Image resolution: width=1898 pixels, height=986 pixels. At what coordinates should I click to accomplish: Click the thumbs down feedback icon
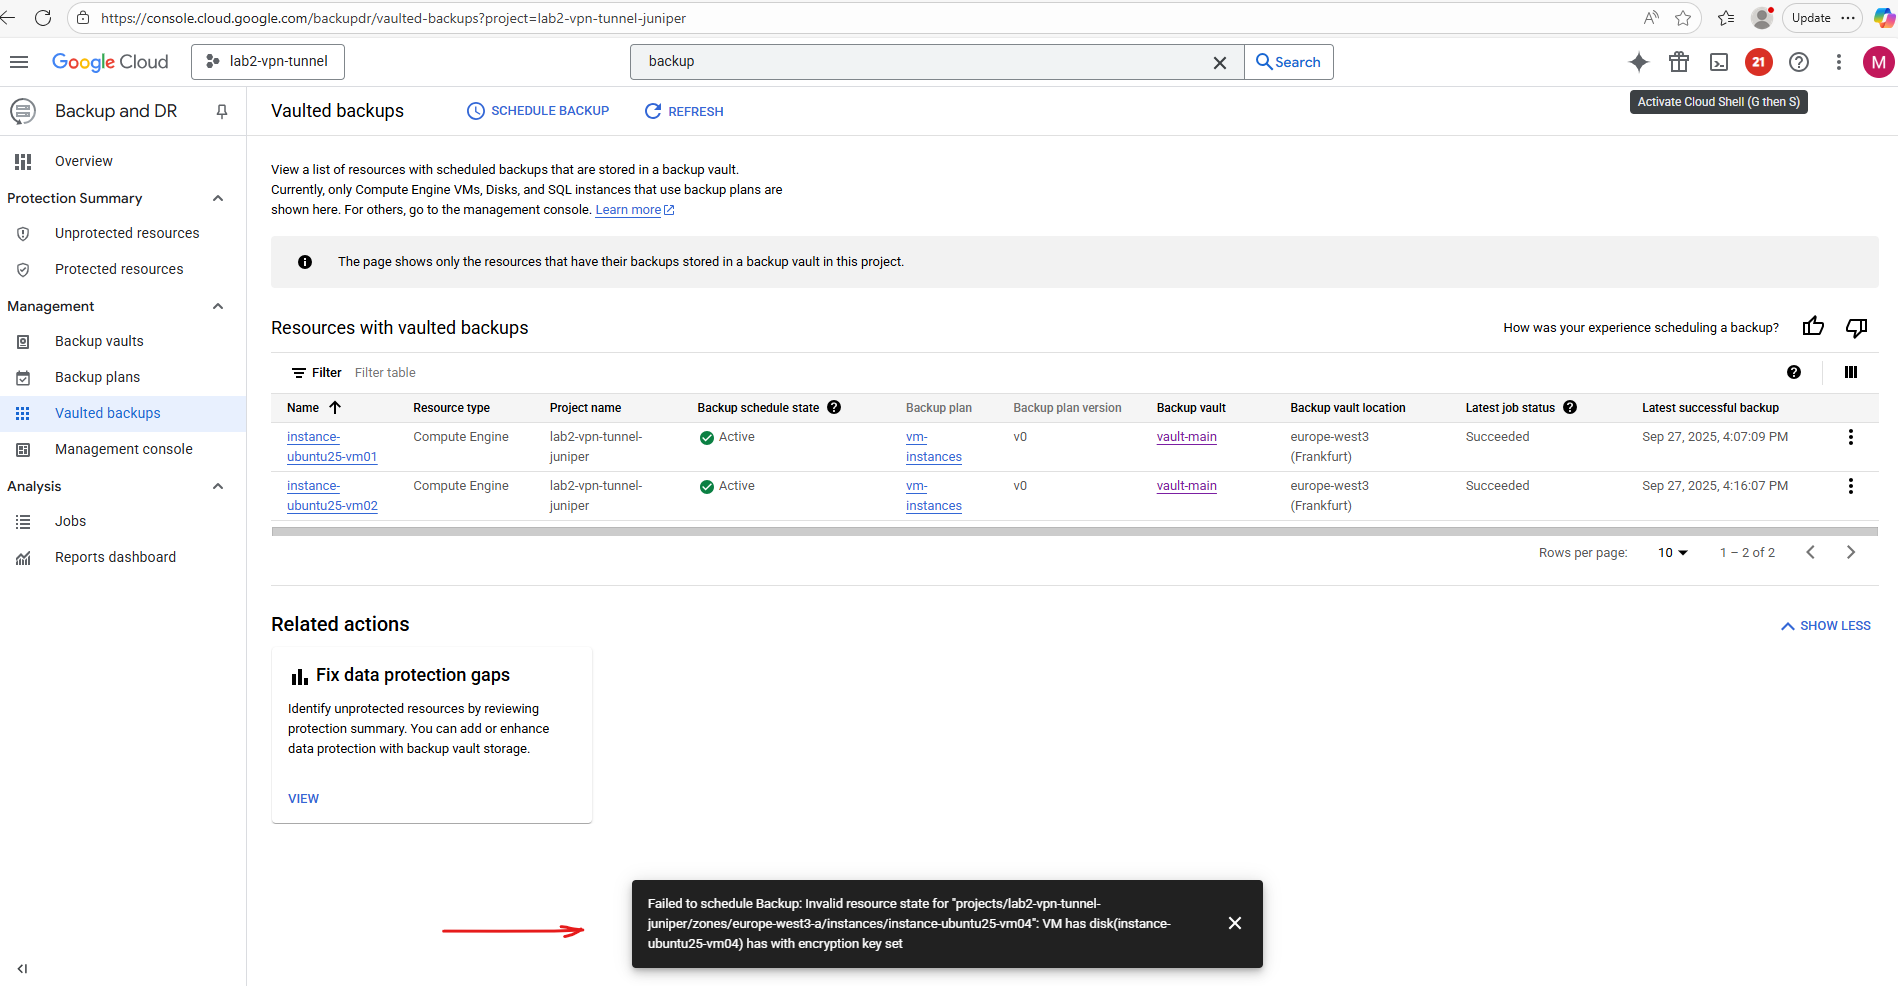coord(1856,327)
